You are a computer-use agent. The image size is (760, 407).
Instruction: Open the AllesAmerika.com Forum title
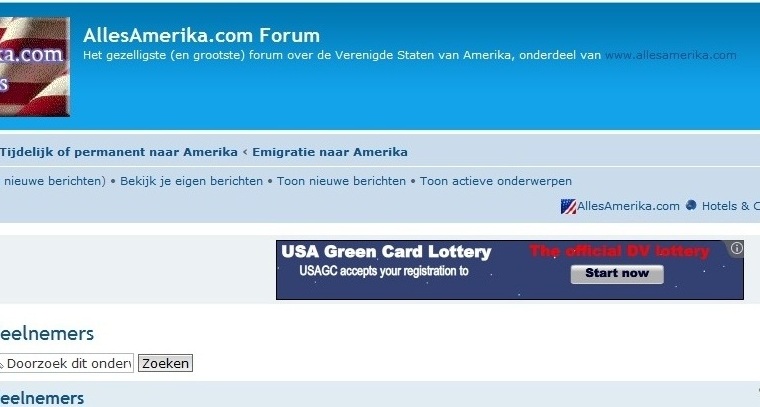tap(201, 35)
